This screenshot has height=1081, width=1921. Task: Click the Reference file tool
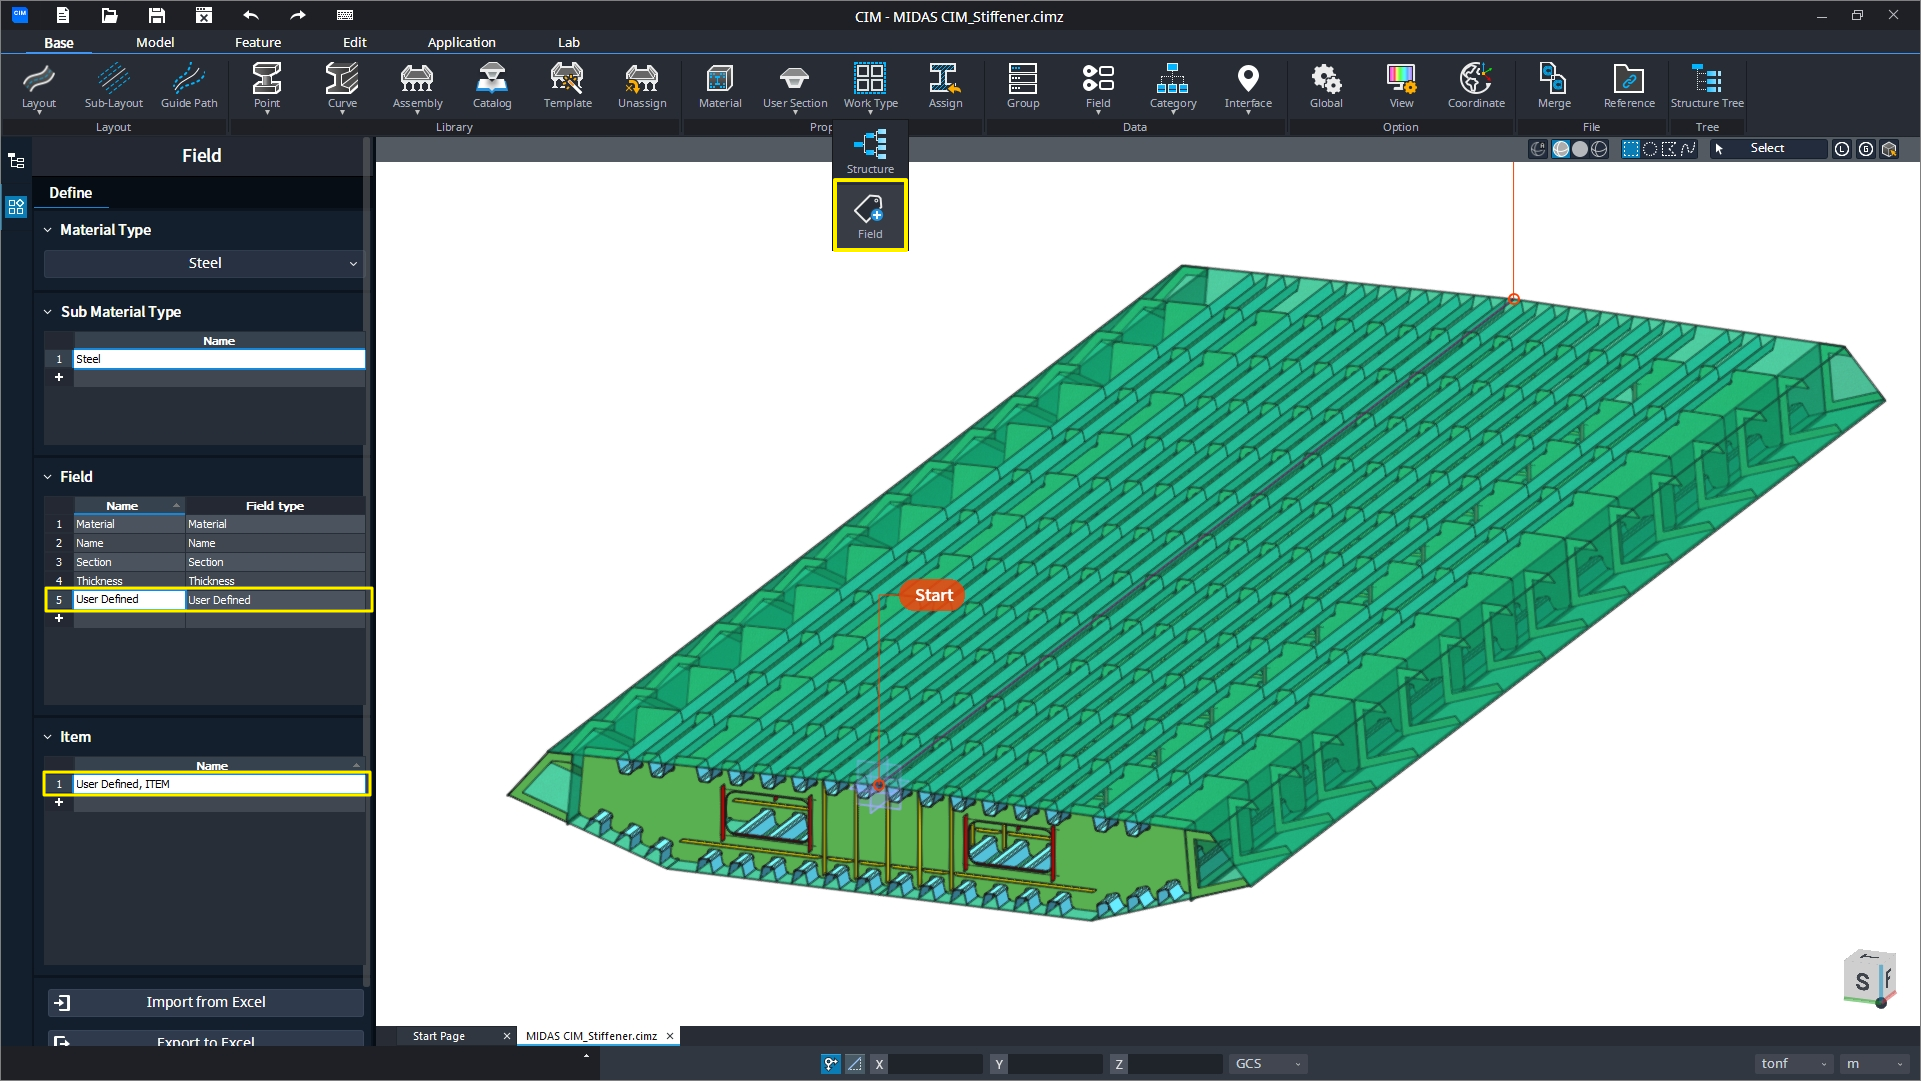pos(1629,86)
